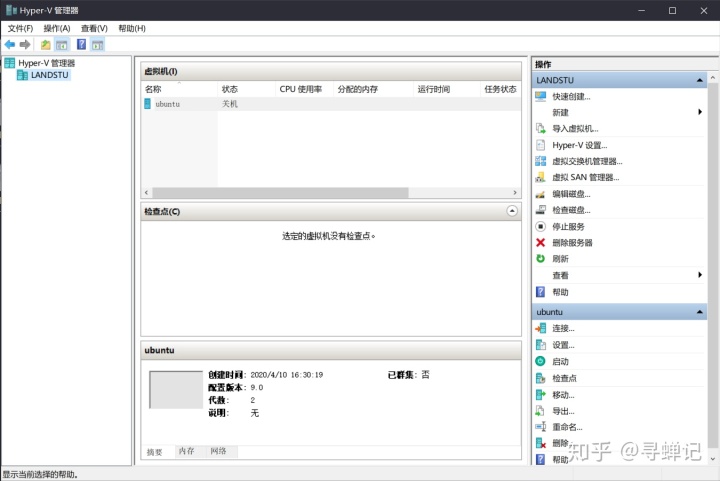The width and height of the screenshot is (720, 481).
Task: Sort by CPU Usage (CPU 使用率) column
Action: (x=304, y=89)
